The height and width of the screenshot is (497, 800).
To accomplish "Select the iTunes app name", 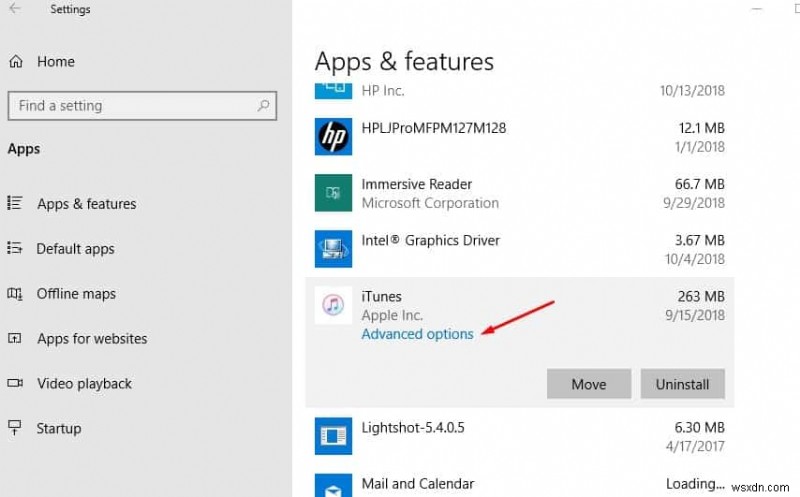I will point(381,296).
